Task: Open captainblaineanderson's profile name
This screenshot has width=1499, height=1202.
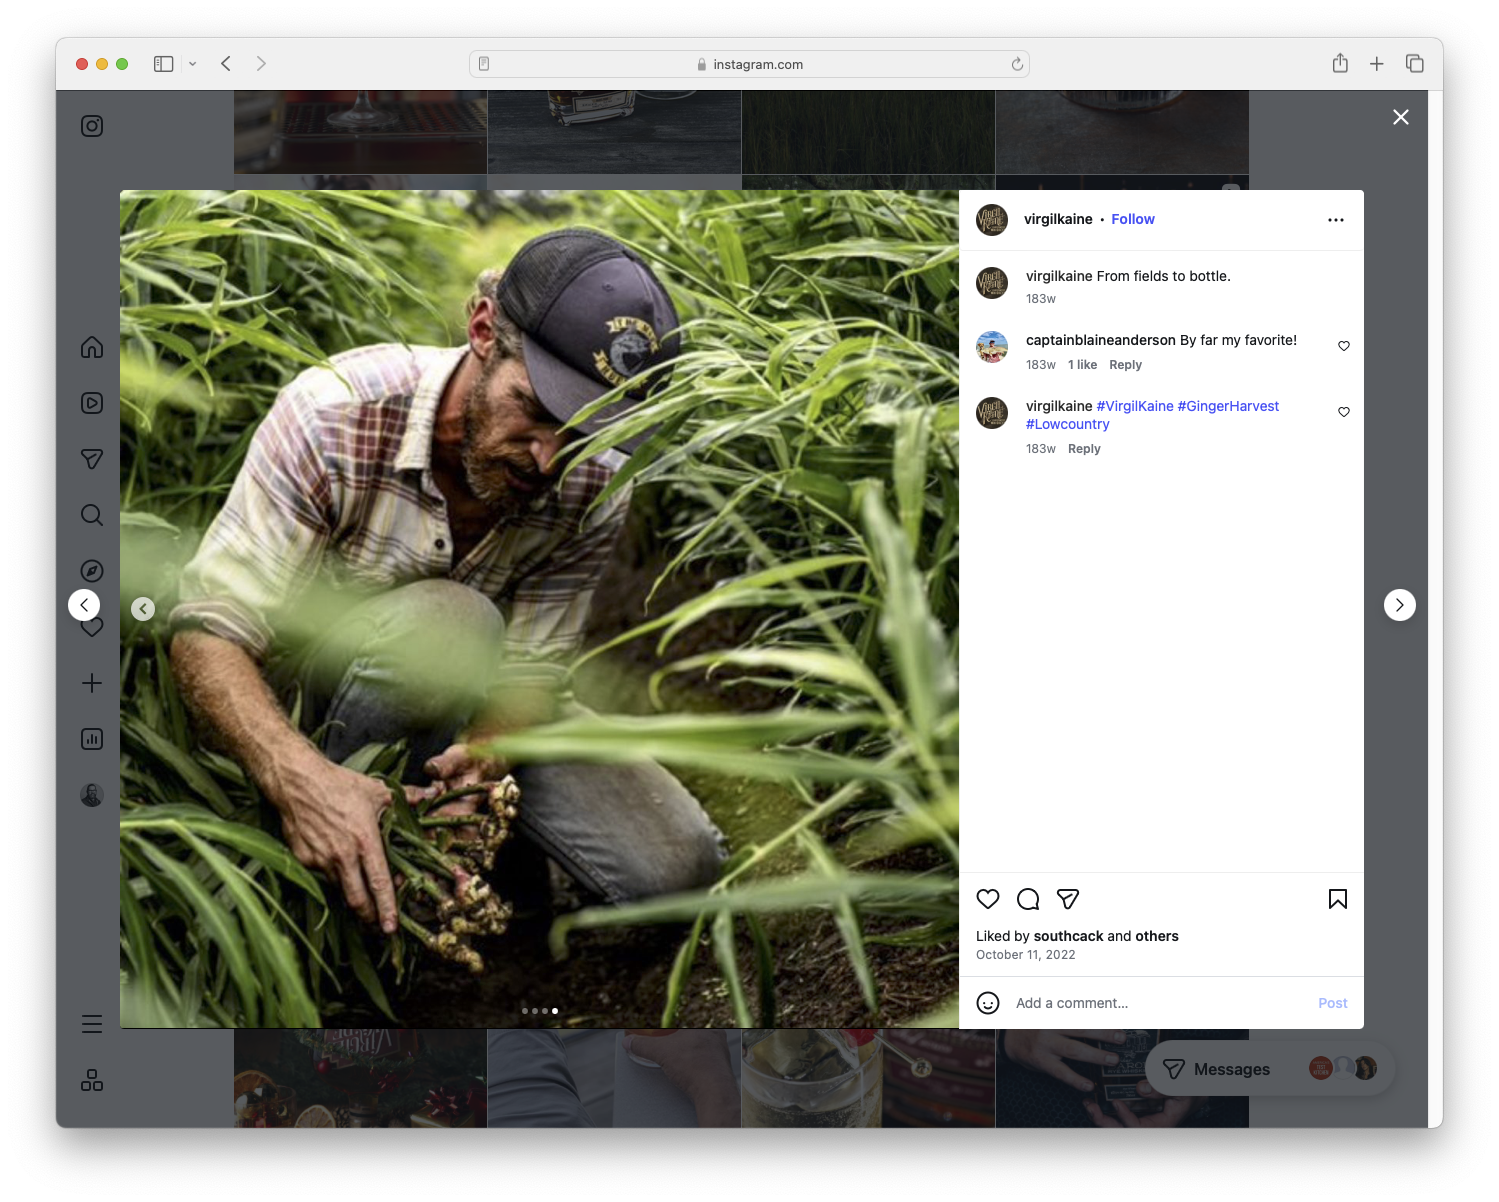Action: click(x=1101, y=340)
